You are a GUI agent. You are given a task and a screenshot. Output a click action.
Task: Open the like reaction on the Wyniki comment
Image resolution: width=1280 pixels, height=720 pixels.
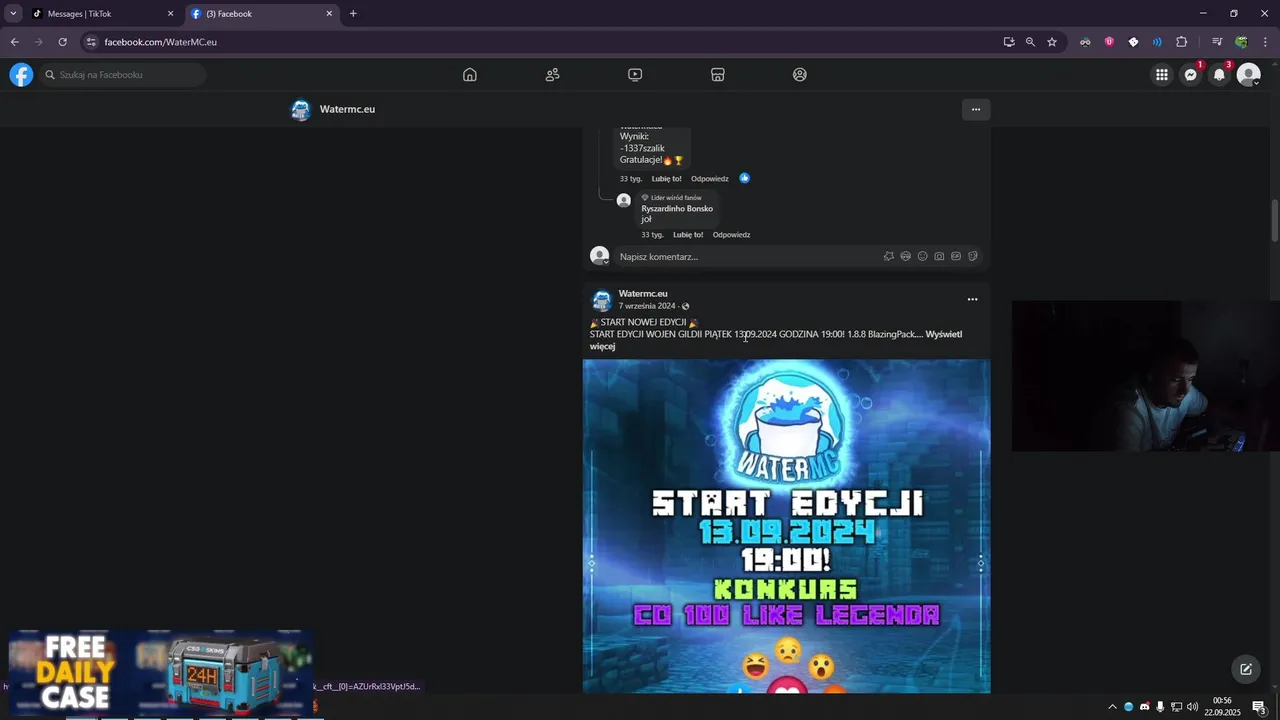coord(744,178)
